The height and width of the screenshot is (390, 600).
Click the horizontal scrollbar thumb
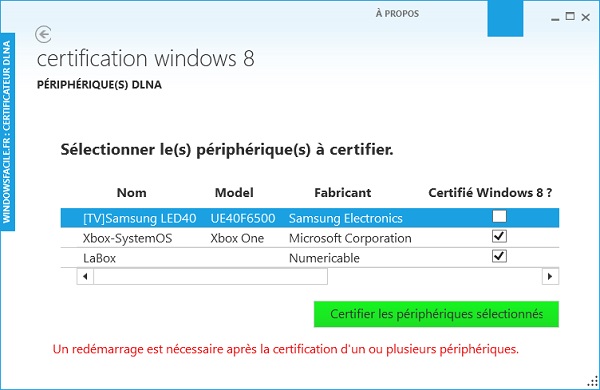(x=210, y=276)
